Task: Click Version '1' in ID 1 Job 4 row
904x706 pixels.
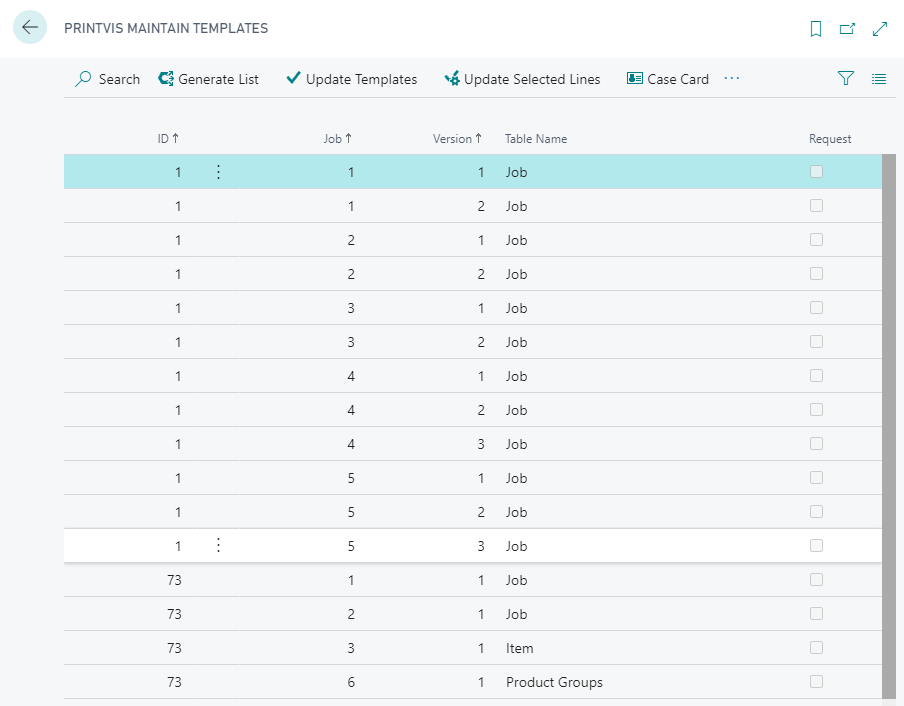Action: (x=481, y=376)
